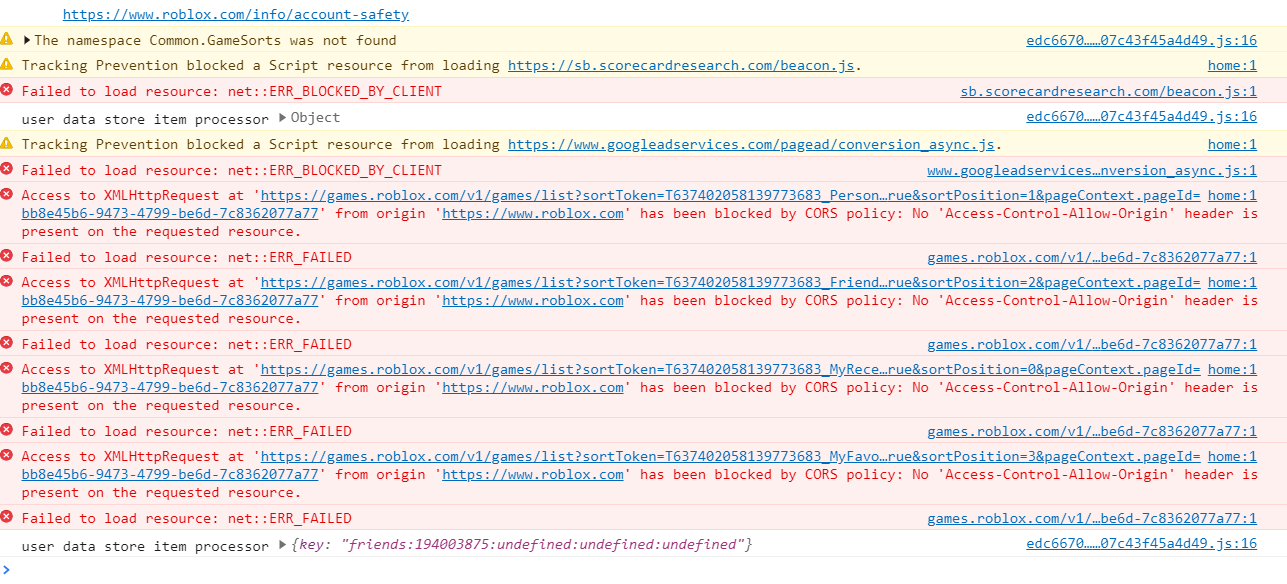This screenshot has width=1287, height=584.
Task: Open the home:1 source on the scorecardresearch warning row
Action: click(1232, 66)
